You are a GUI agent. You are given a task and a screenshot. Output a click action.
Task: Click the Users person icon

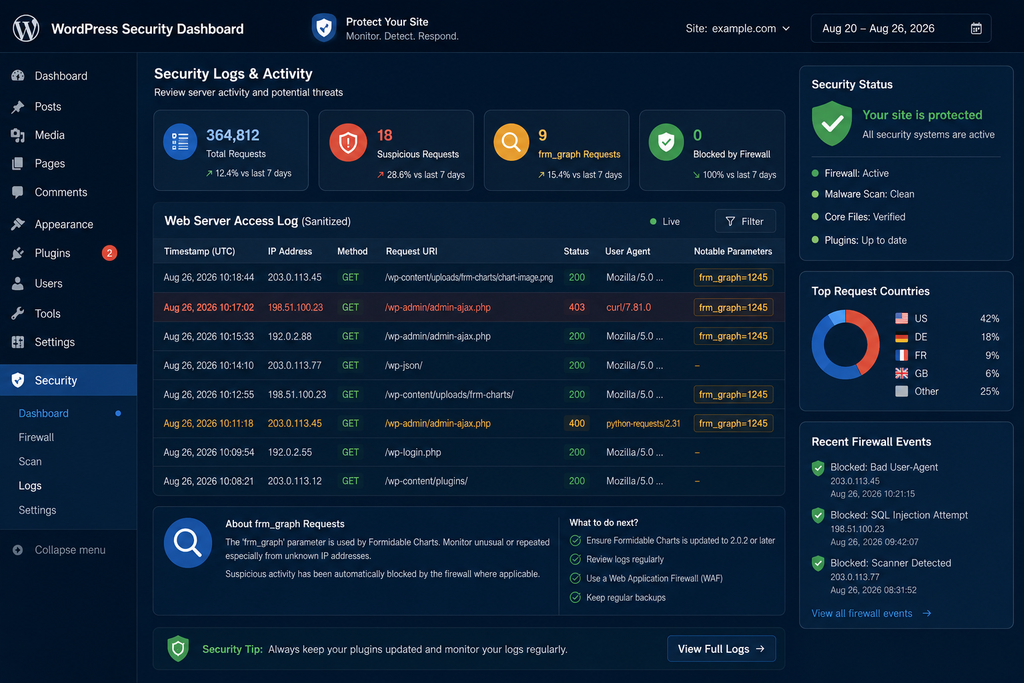[x=18, y=283]
